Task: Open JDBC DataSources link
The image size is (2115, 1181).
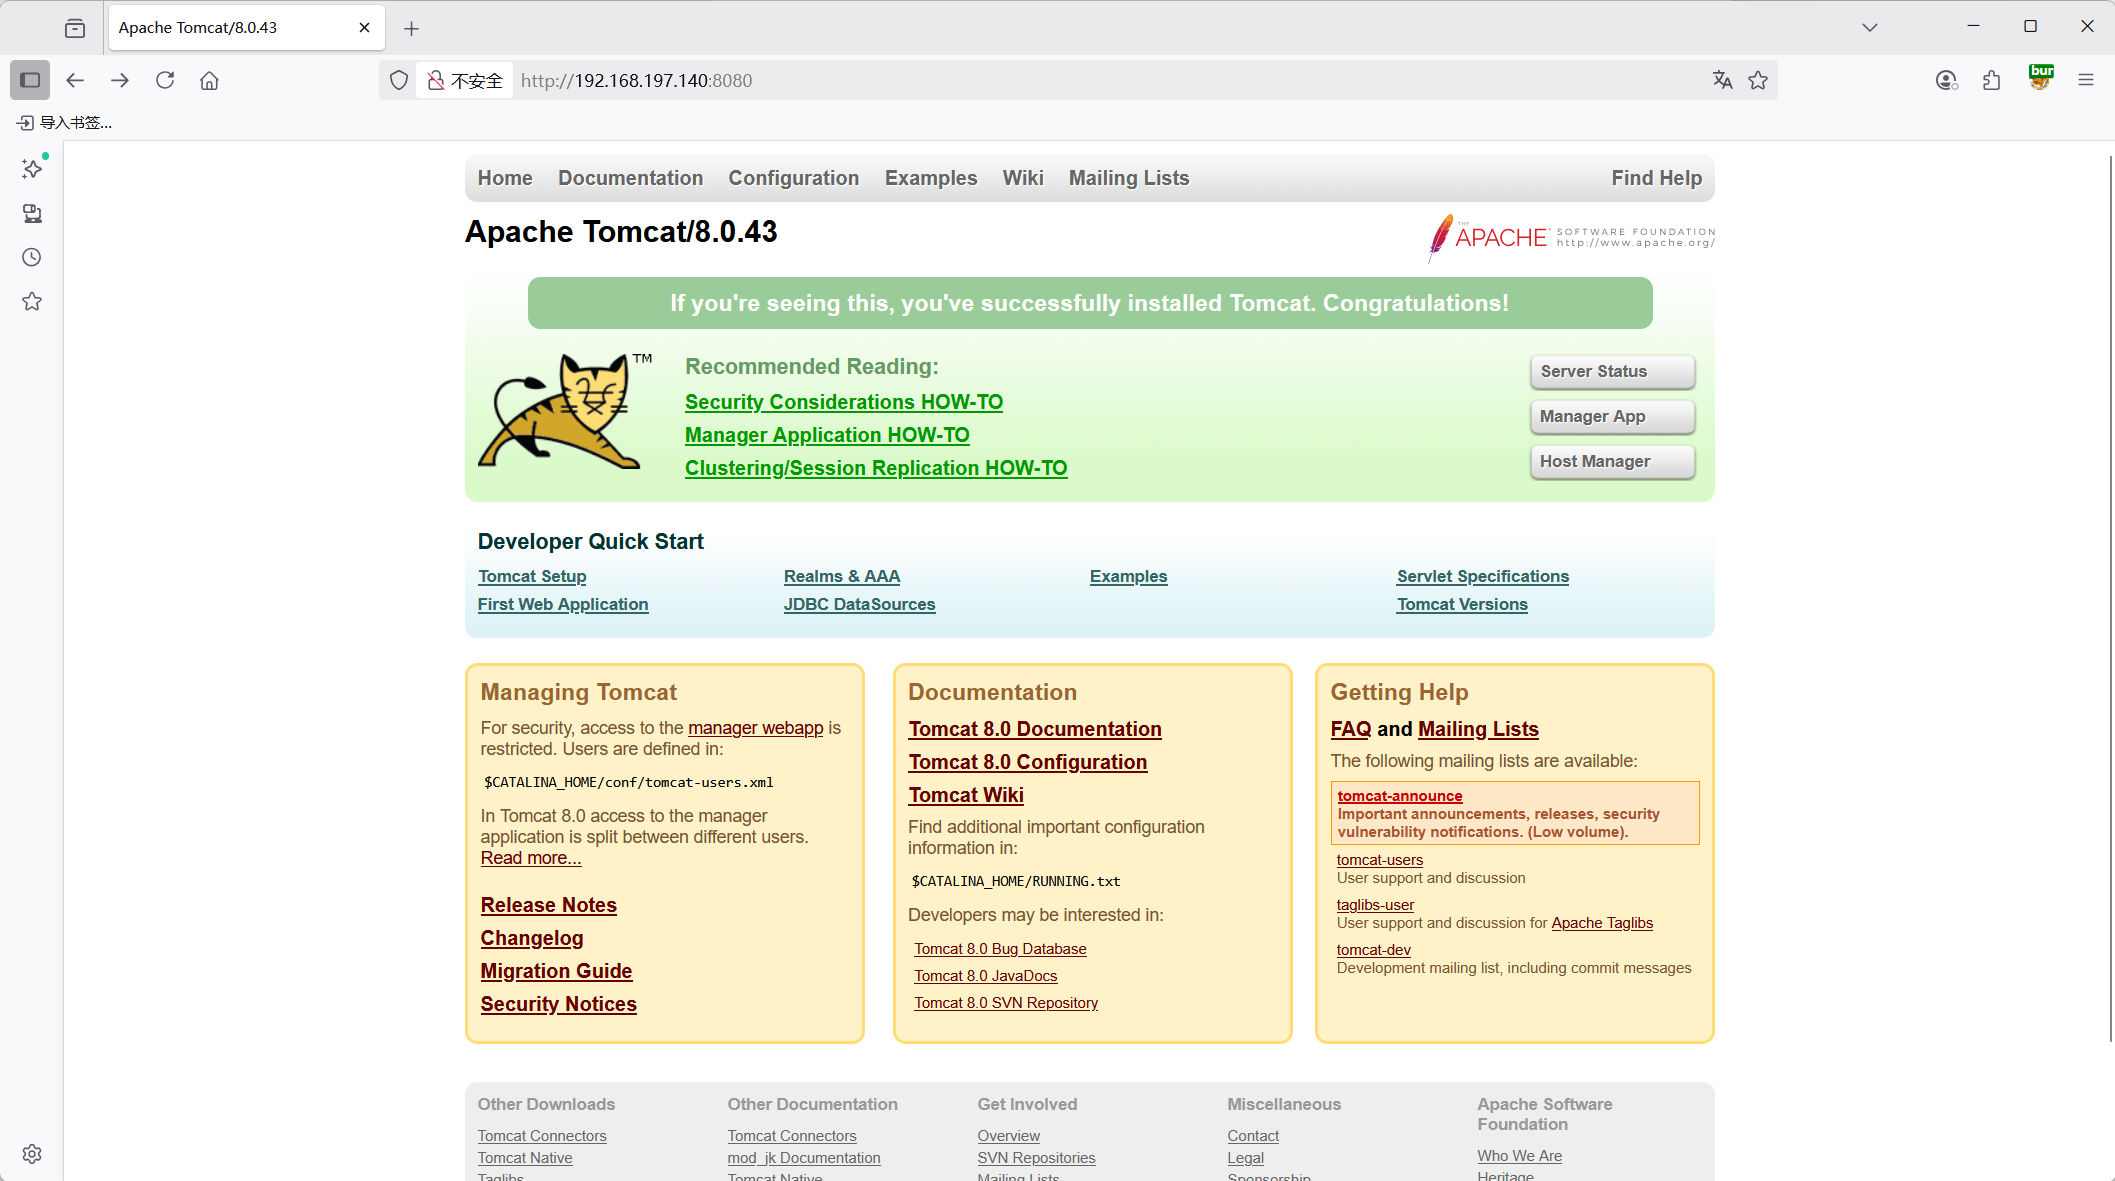Action: tap(859, 604)
